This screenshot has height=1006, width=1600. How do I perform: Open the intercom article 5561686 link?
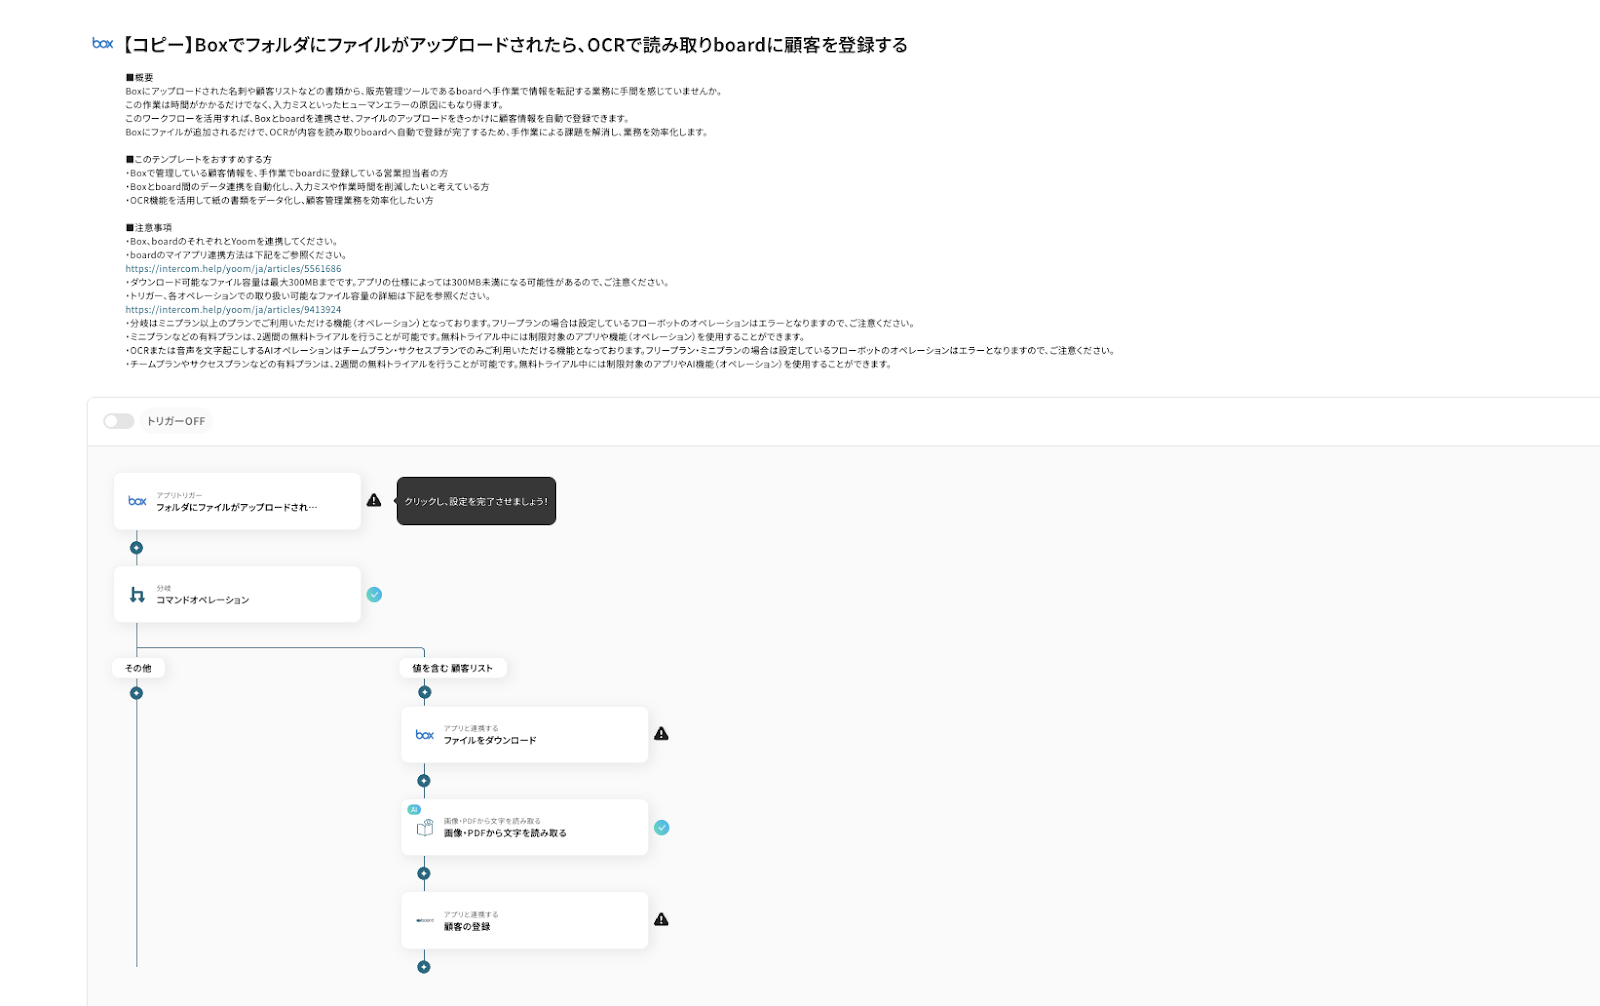pos(233,269)
